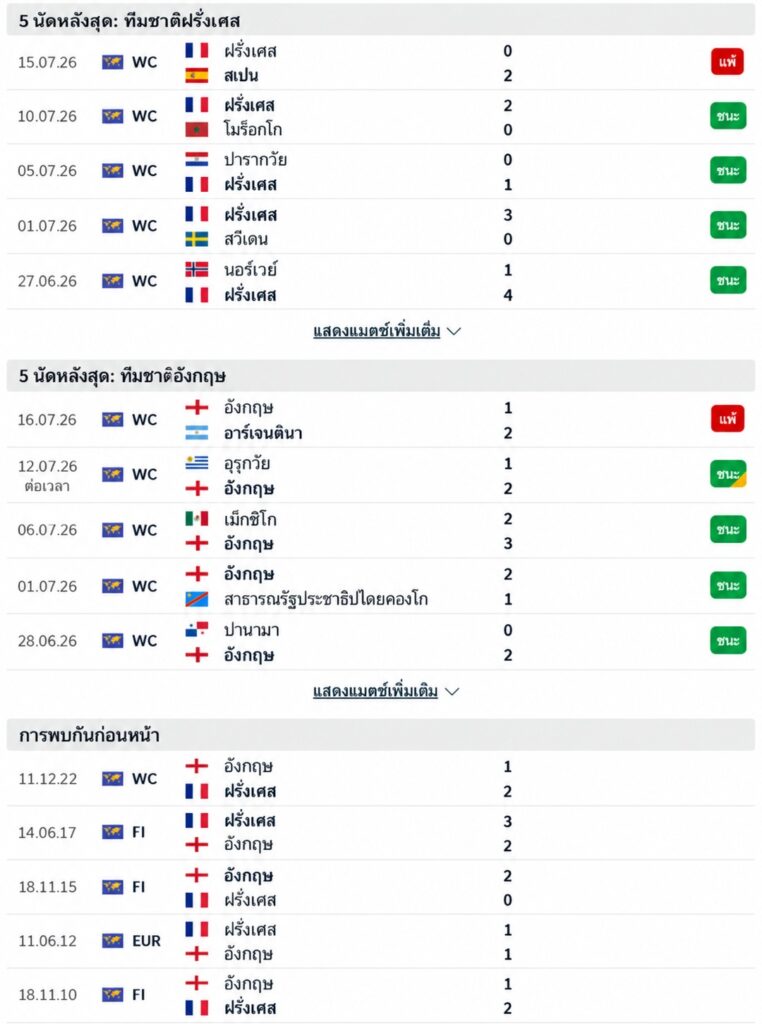Click the WC competition icon for 15.07.26 match
762x1024 pixels.
(x=112, y=62)
